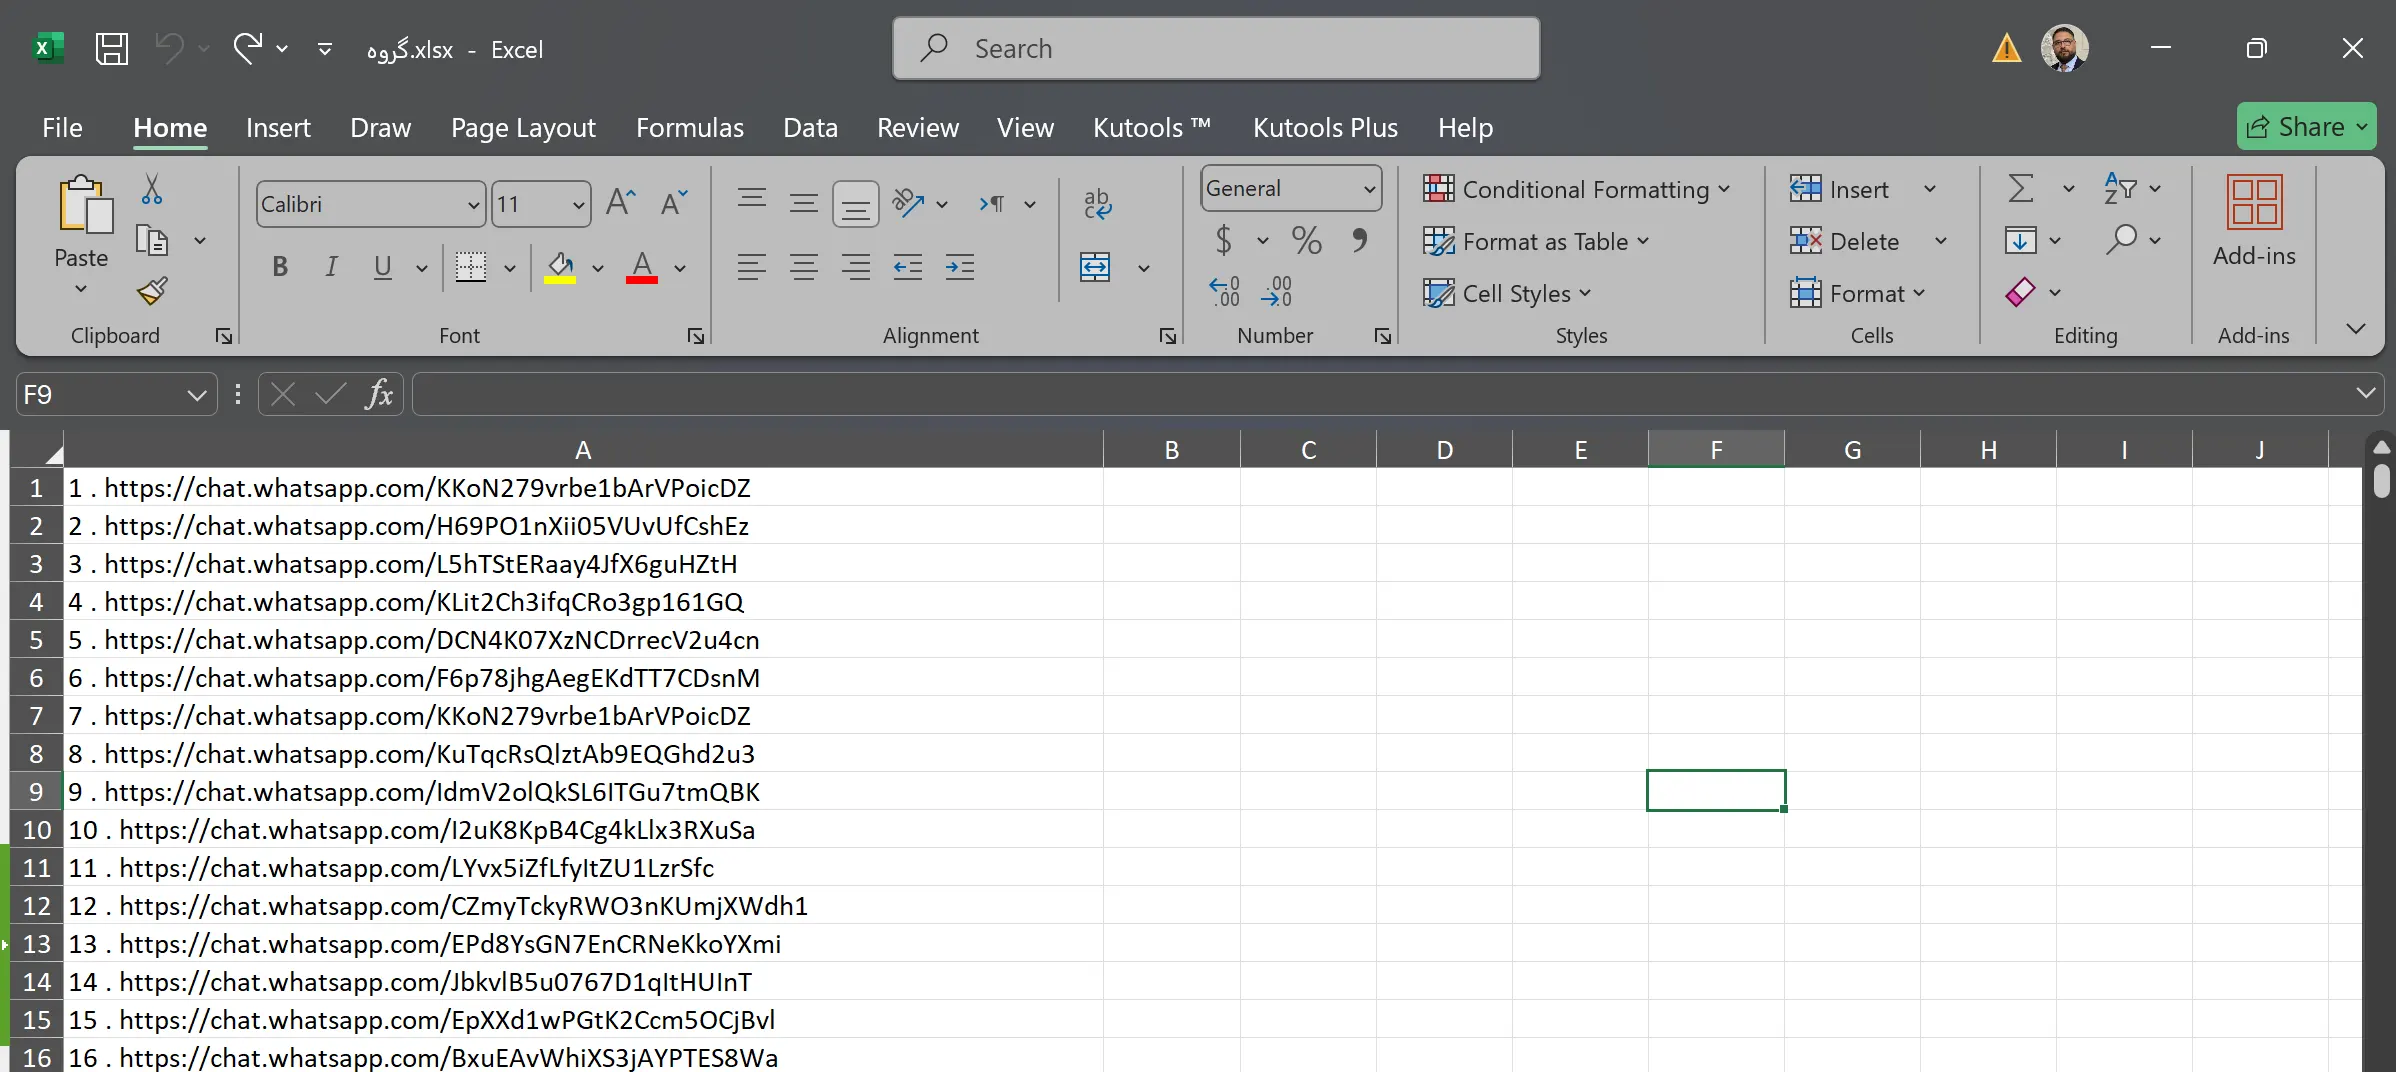The image size is (2396, 1072).
Task: Collapse the ribbon with chevron
Action: pos(2356,329)
